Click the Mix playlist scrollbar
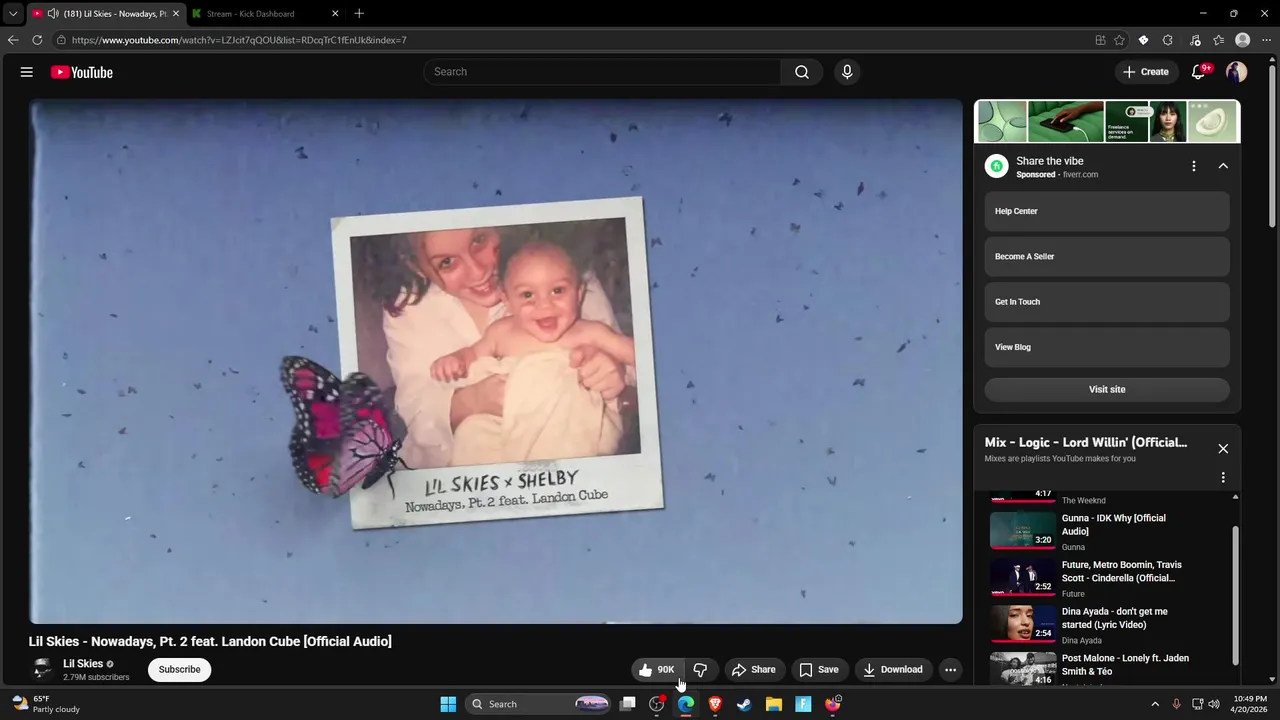This screenshot has width=1280, height=720. (1235, 595)
